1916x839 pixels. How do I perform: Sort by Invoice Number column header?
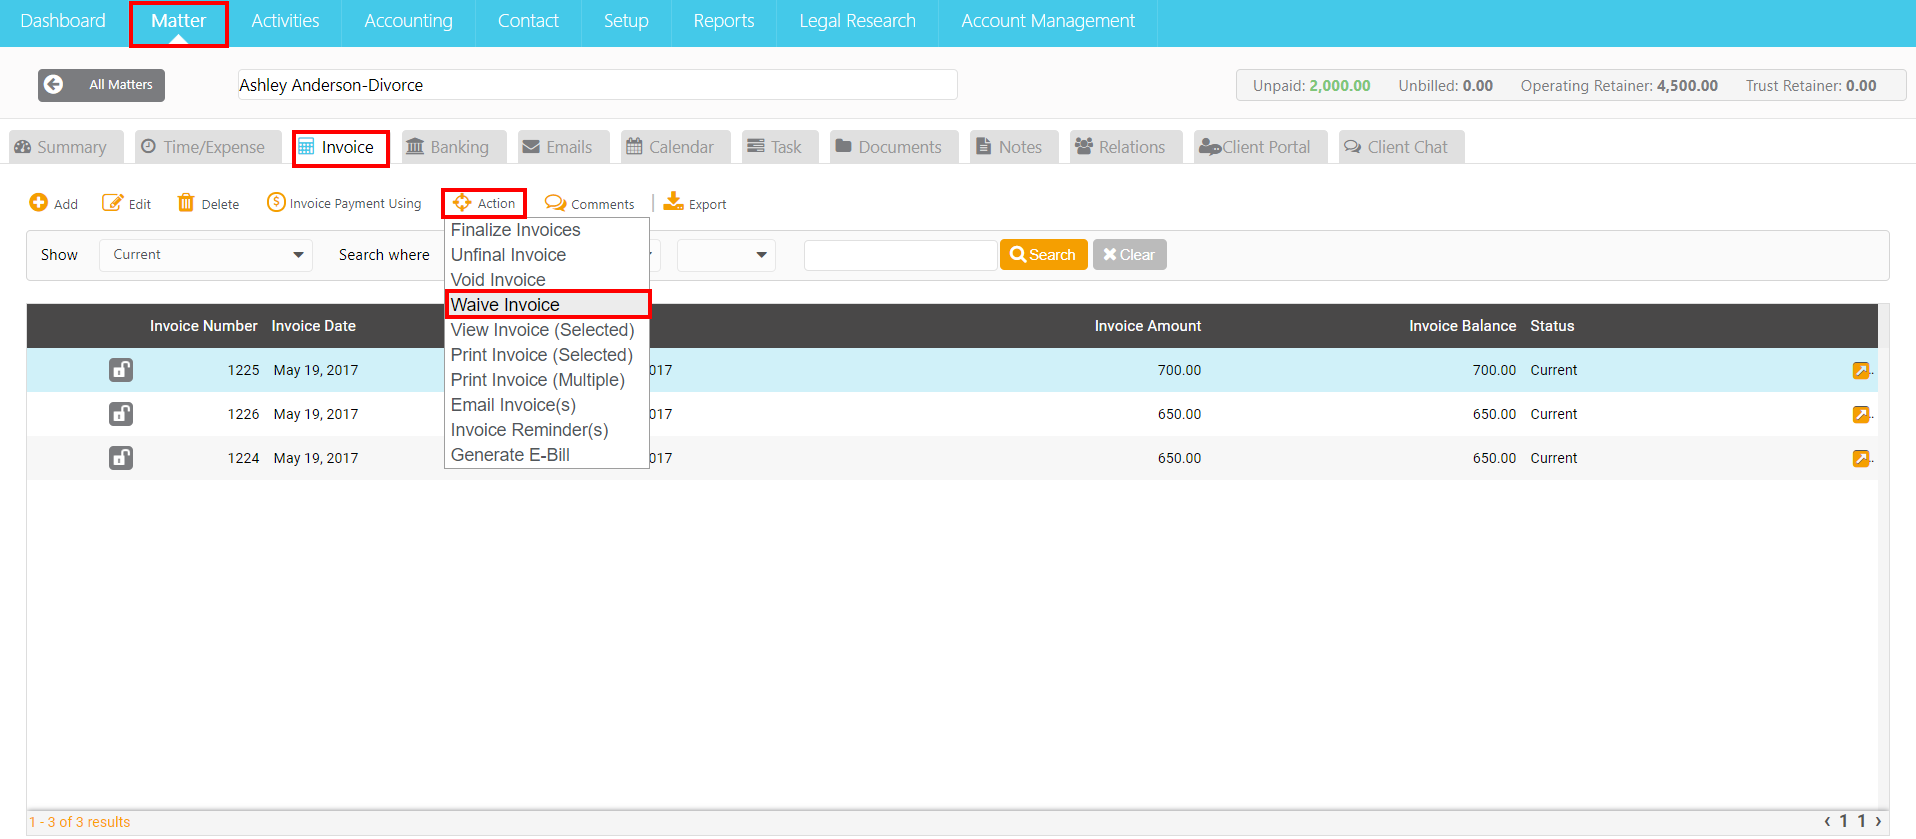pos(204,326)
